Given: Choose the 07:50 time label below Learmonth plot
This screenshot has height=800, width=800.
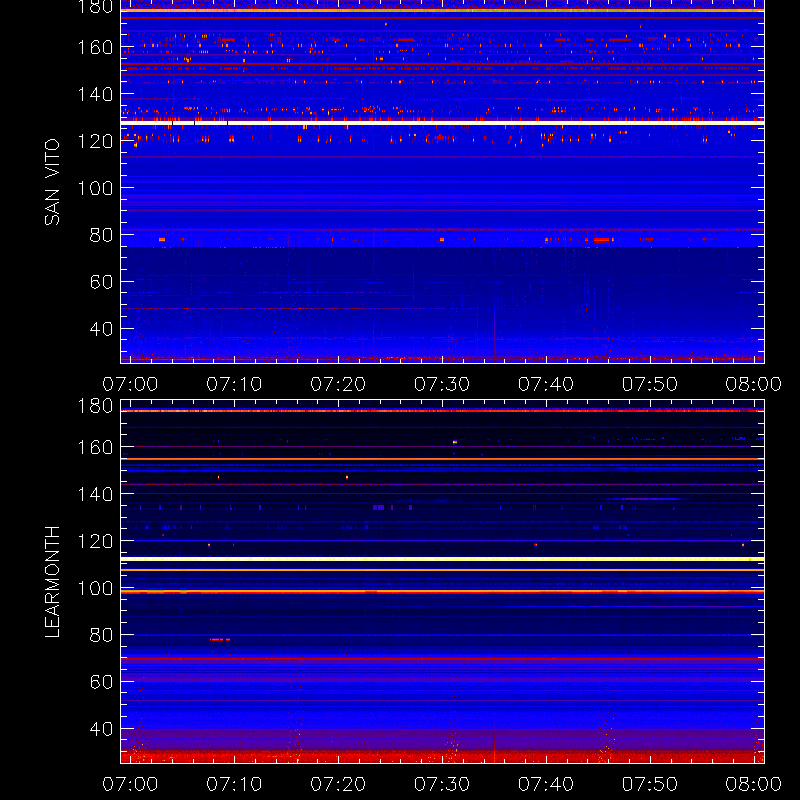Looking at the screenshot, I should 650,784.
